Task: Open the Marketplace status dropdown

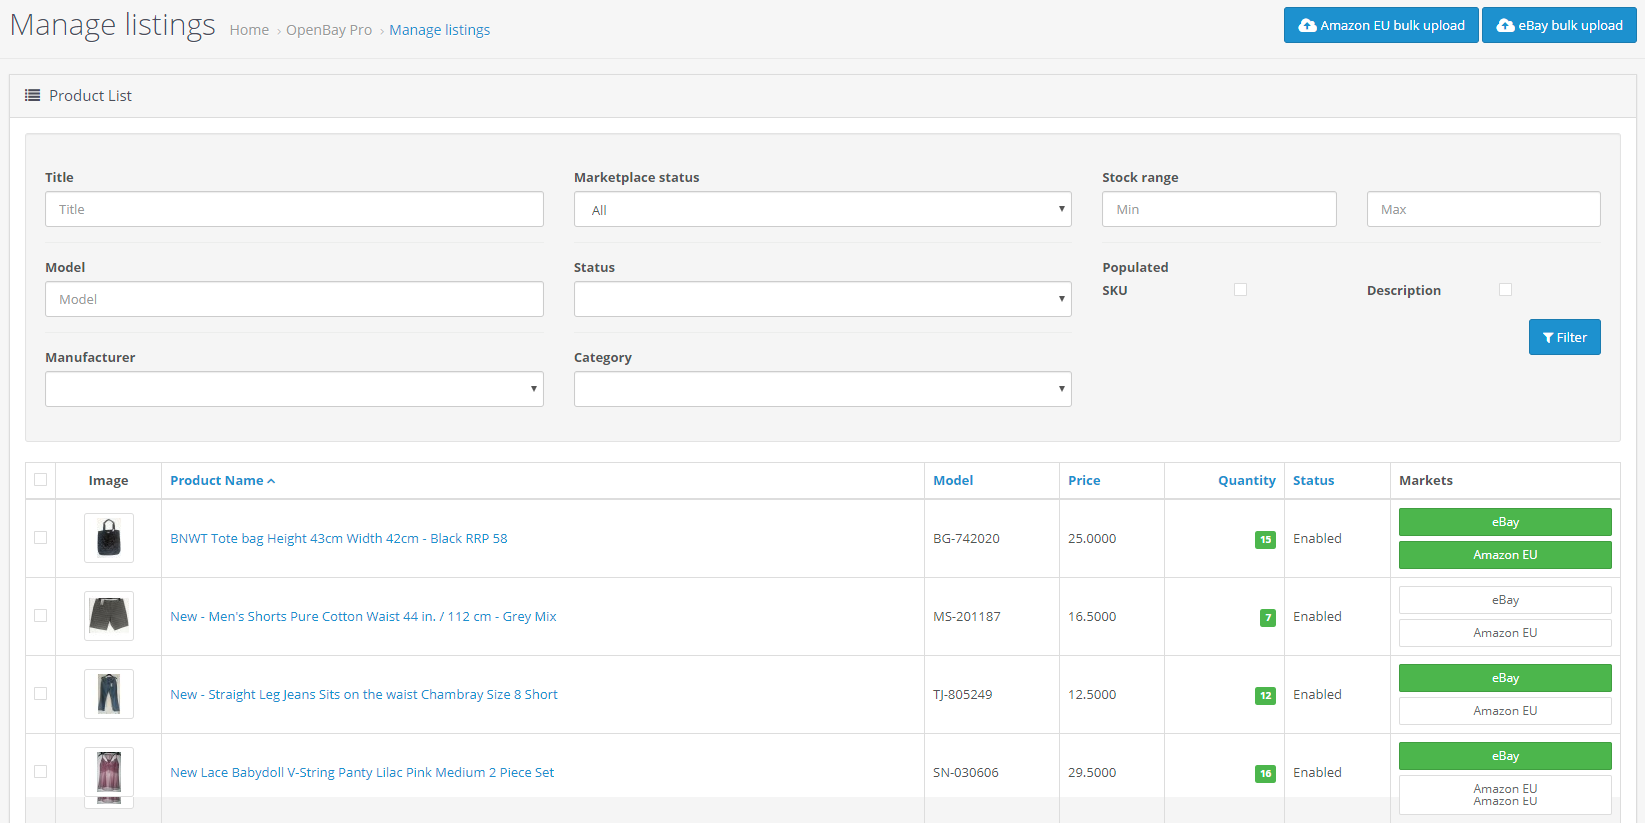Action: [822, 209]
